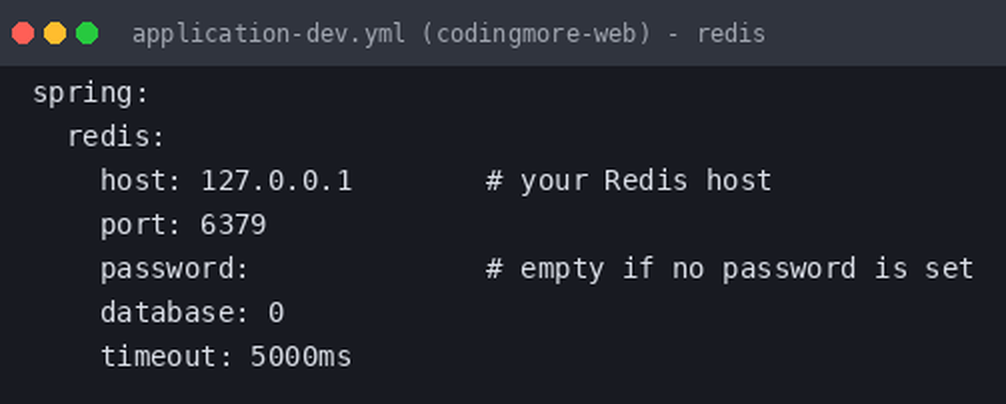The image size is (1006, 404).
Task: Click 'redis' in the title bar
Action: coord(731,33)
